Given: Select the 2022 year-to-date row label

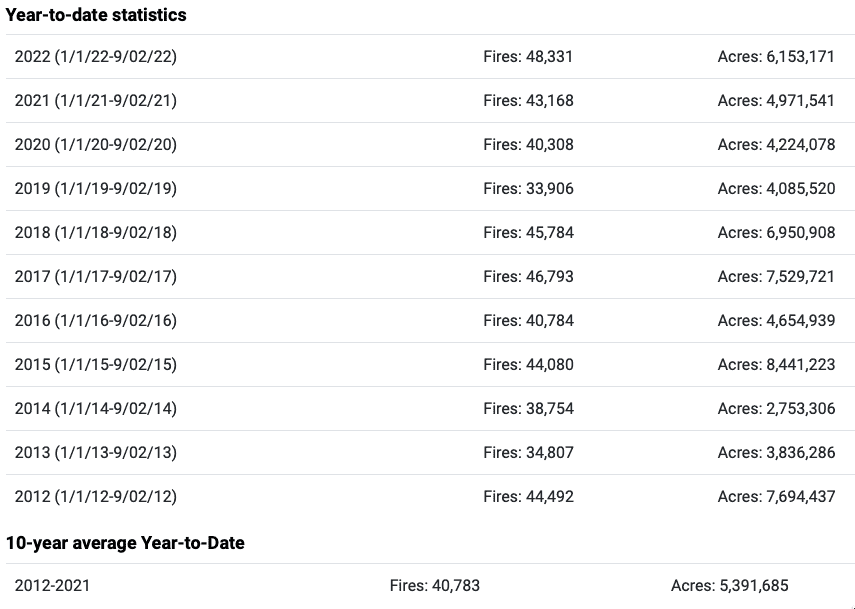Looking at the screenshot, I should (95, 57).
